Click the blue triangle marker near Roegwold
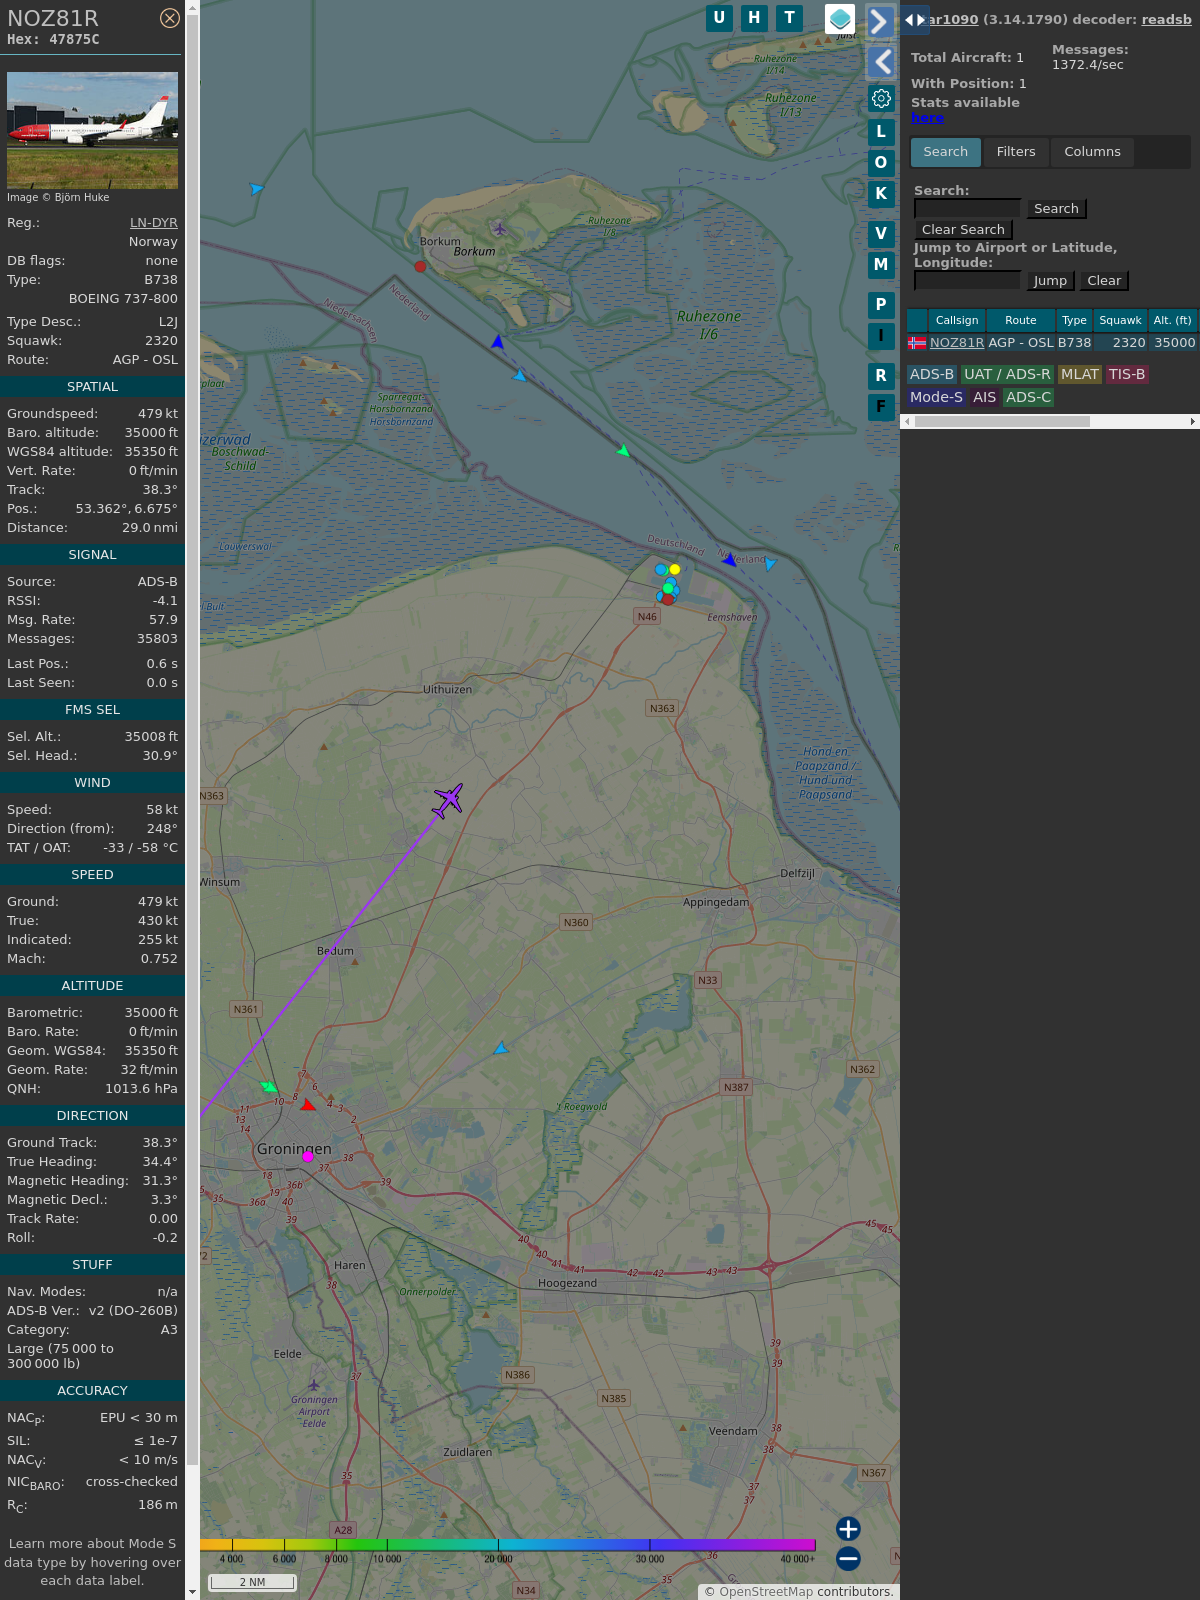Screen dimensions: 1200x1600 (500, 1048)
